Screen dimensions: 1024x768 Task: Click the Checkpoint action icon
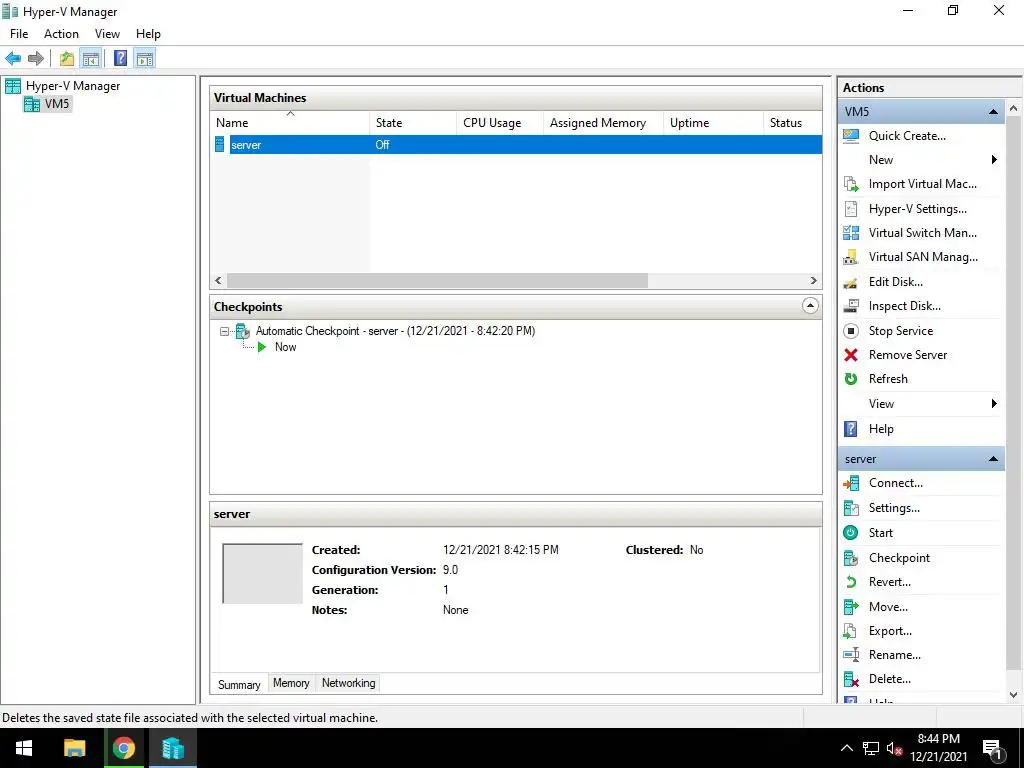pos(851,558)
